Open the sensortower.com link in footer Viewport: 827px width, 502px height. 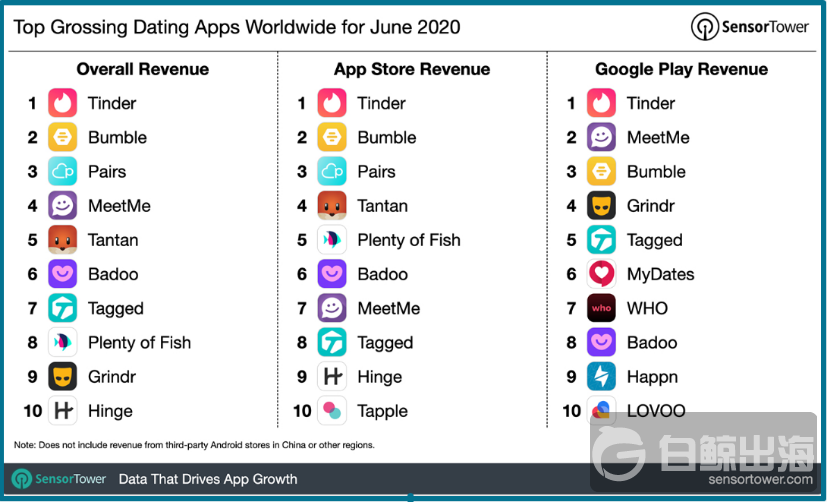click(760, 479)
